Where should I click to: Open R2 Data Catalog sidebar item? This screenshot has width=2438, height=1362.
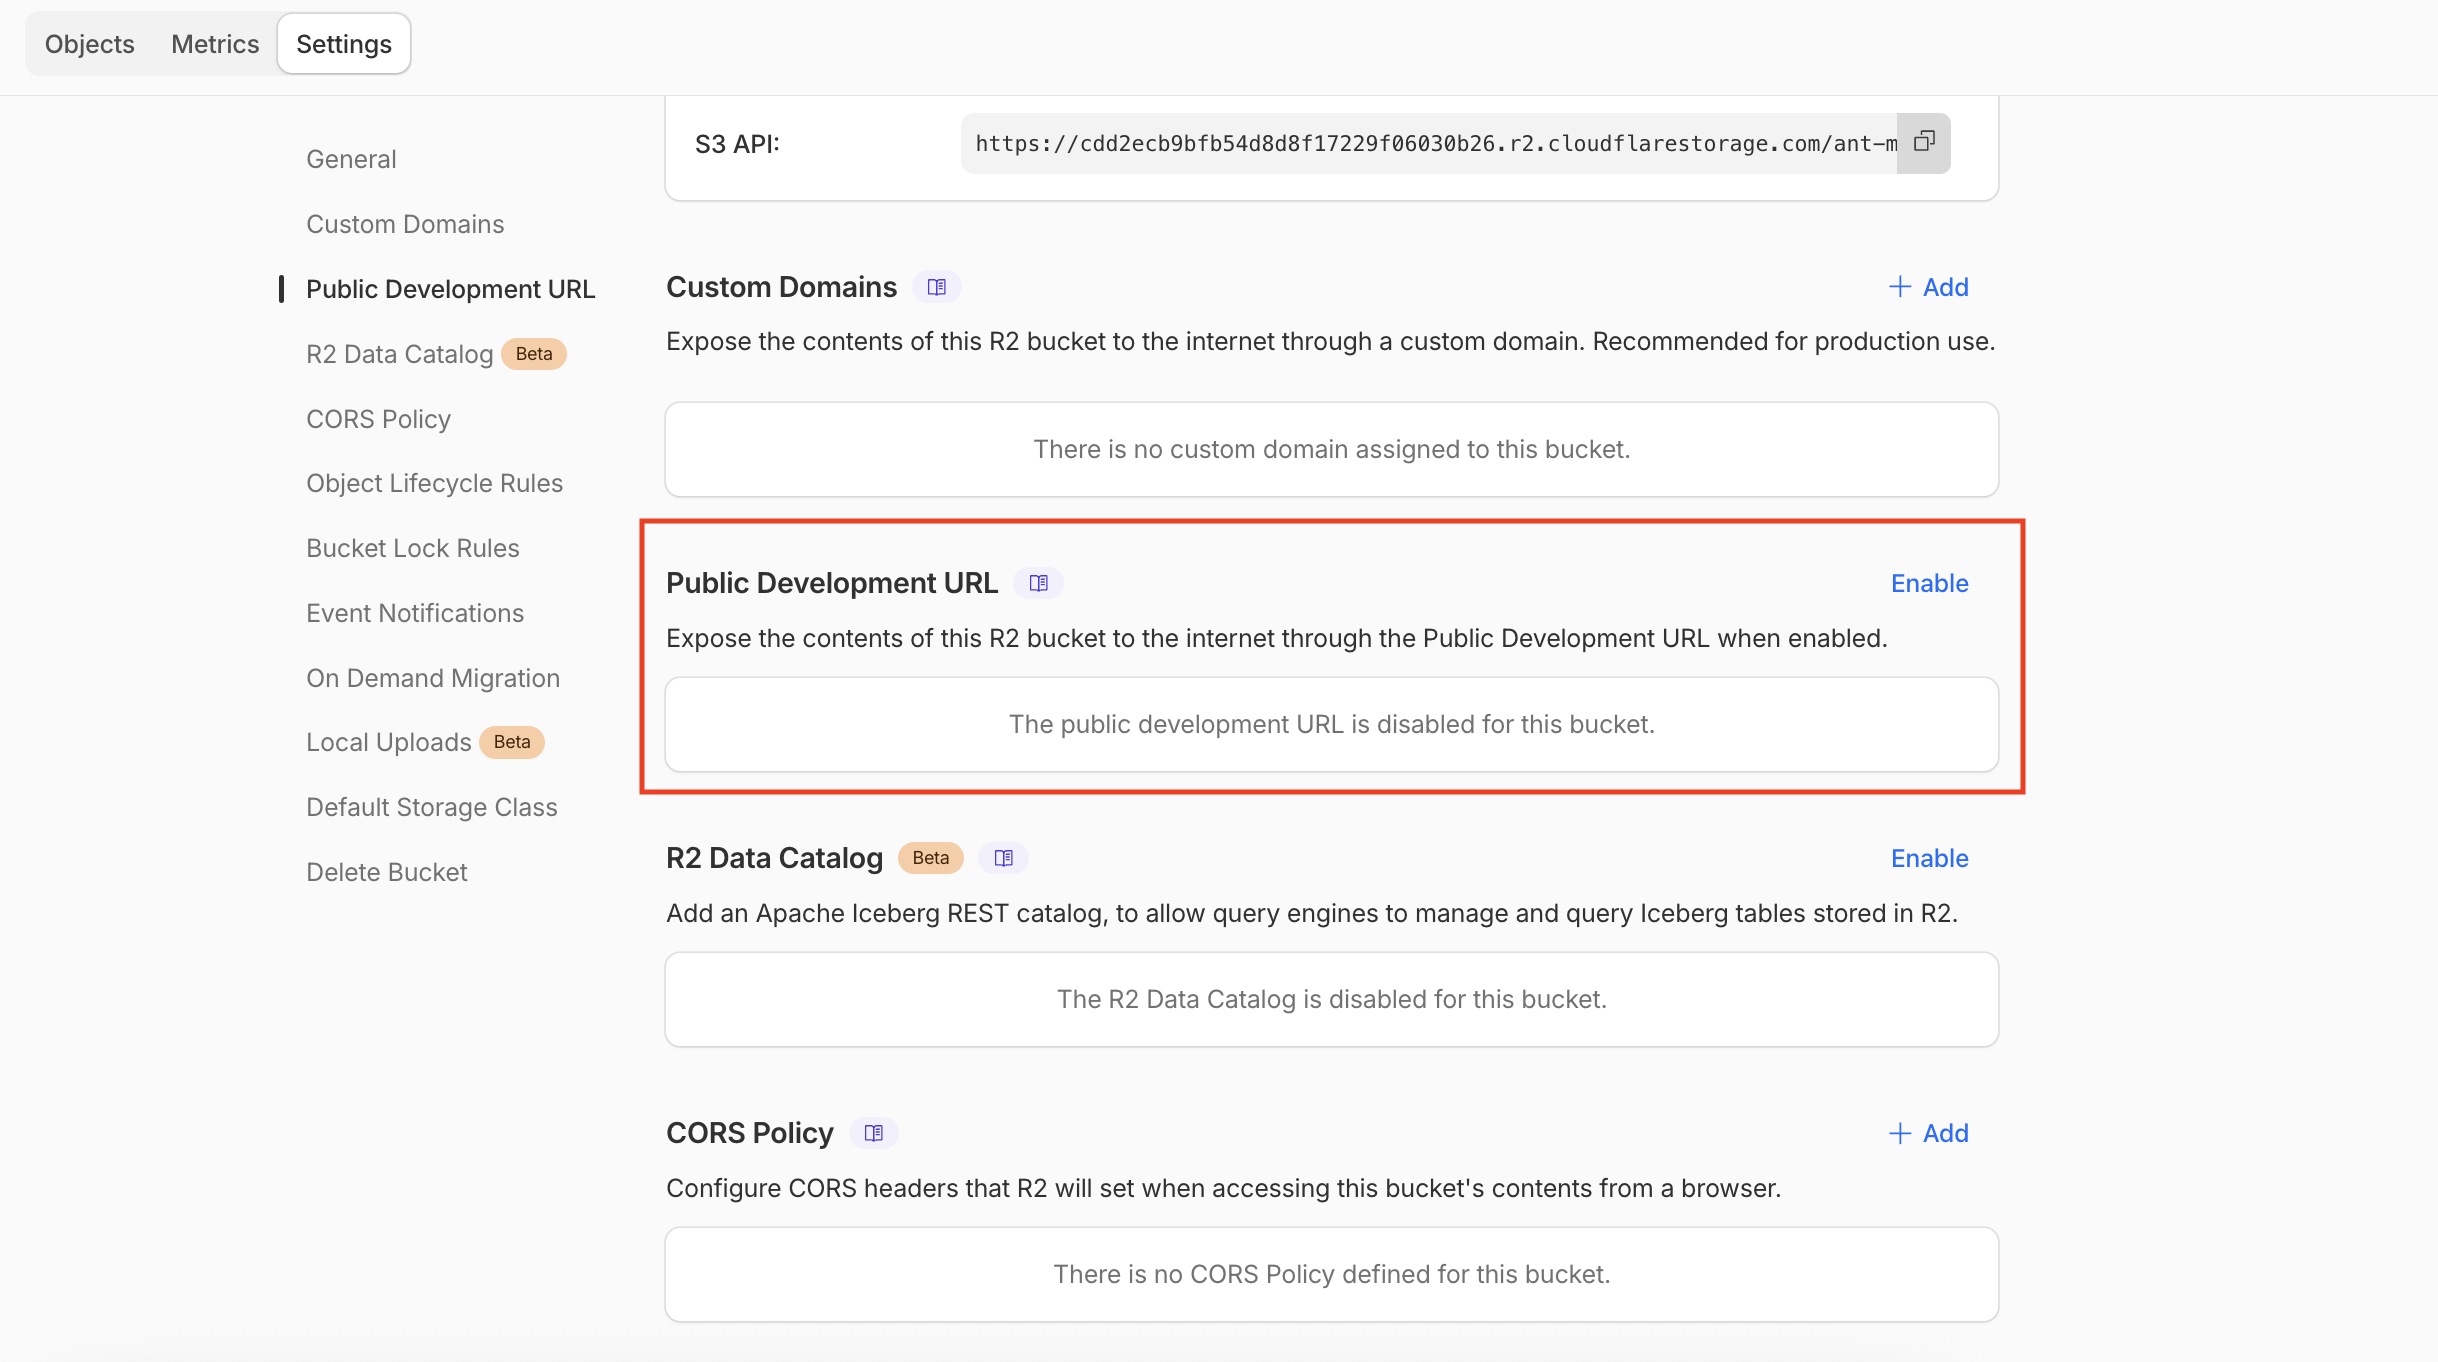pyautogui.click(x=399, y=354)
